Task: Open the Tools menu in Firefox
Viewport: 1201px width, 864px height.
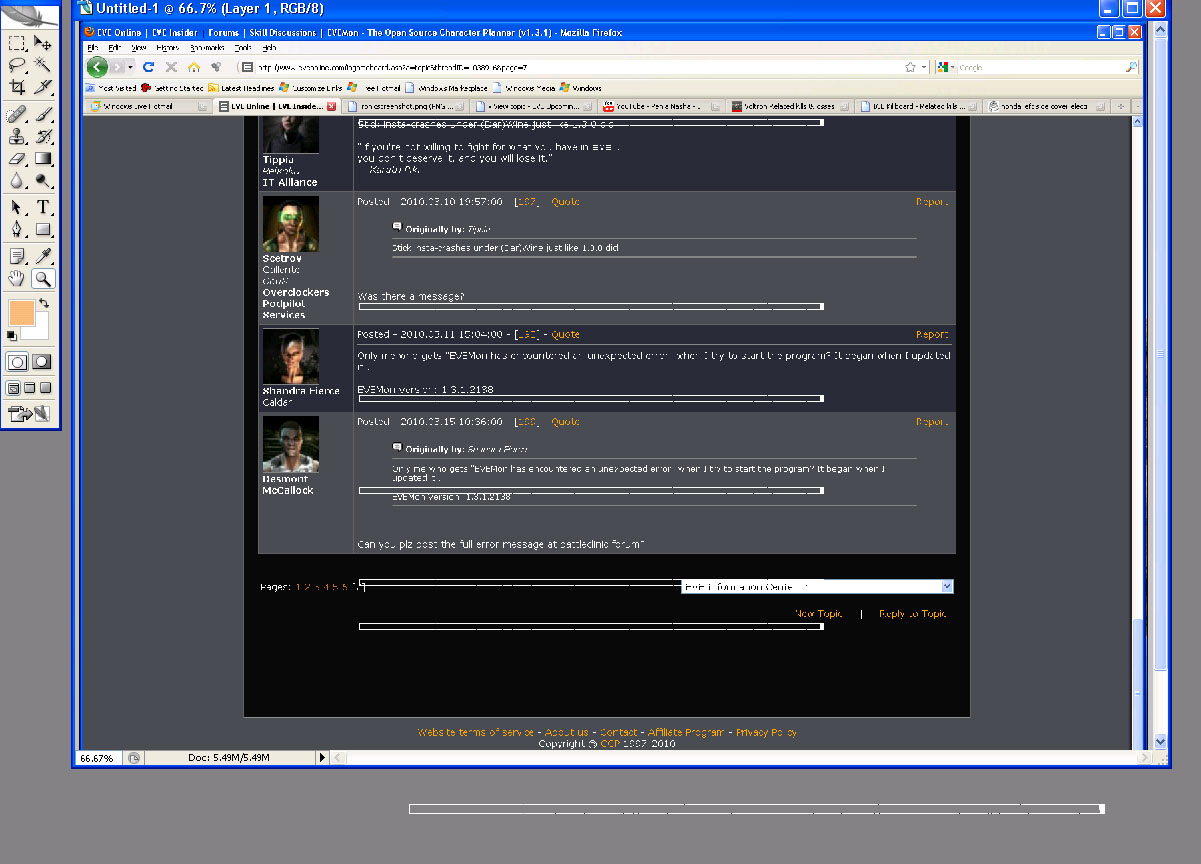Action: 243,48
